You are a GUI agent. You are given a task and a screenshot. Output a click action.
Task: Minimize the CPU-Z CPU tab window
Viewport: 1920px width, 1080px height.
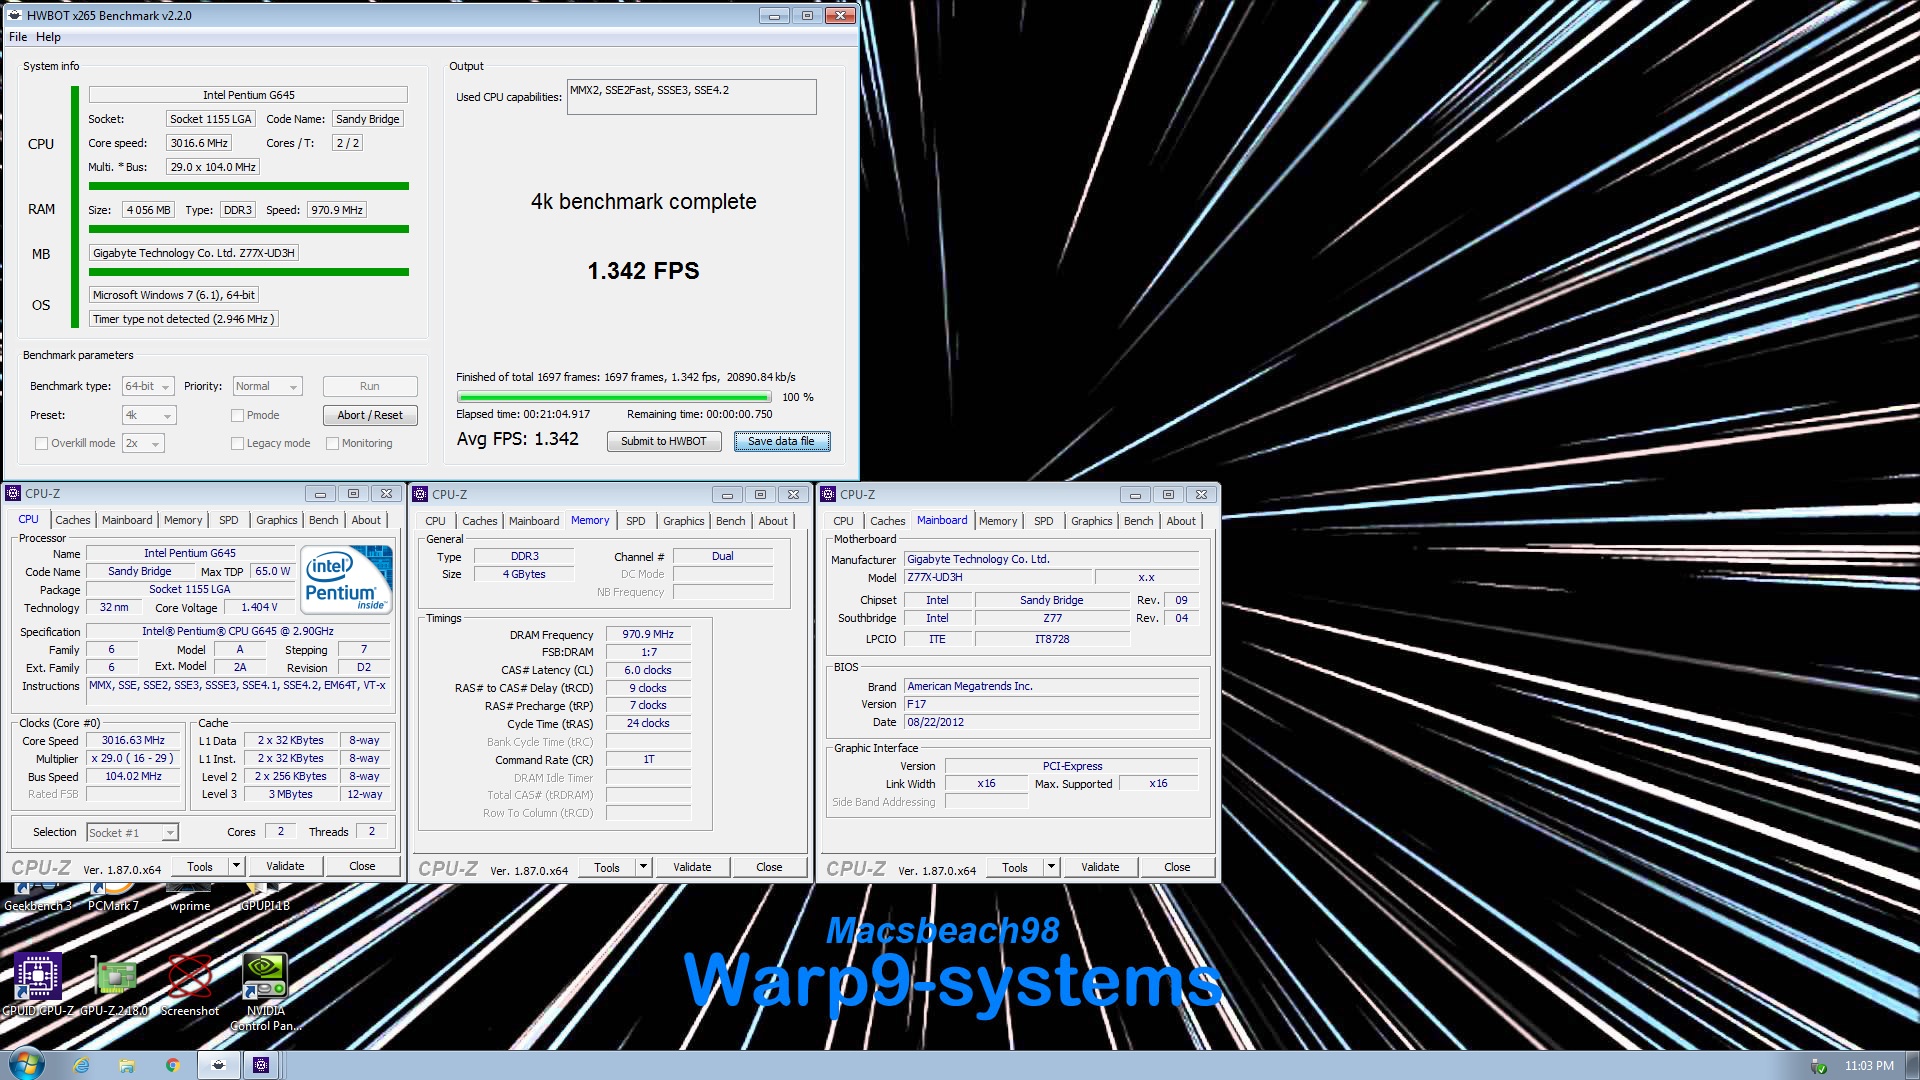tap(320, 493)
